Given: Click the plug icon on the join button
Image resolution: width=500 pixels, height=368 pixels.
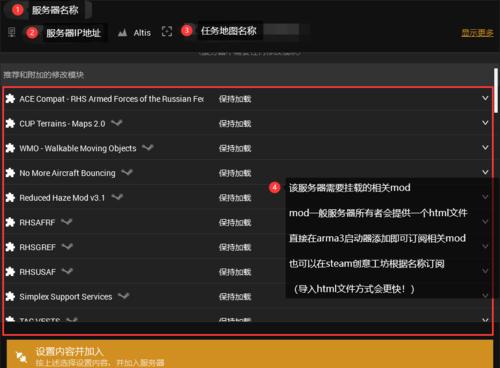Looking at the screenshot, I should click(x=22, y=357).
